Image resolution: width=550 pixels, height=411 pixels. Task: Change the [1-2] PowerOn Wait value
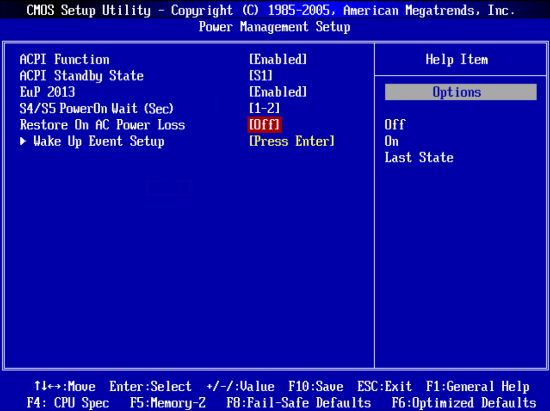click(x=264, y=108)
